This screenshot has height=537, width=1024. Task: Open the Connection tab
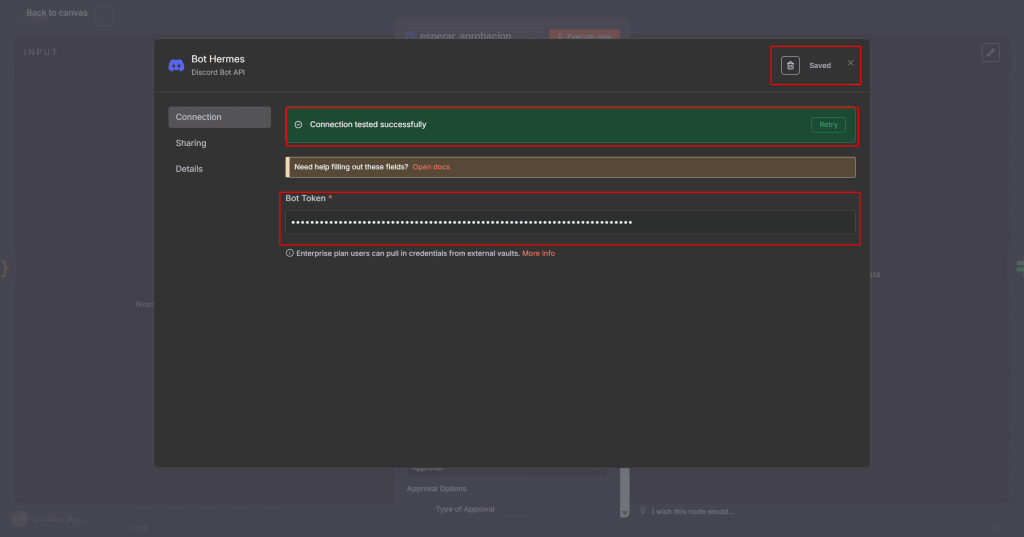pyautogui.click(x=219, y=117)
